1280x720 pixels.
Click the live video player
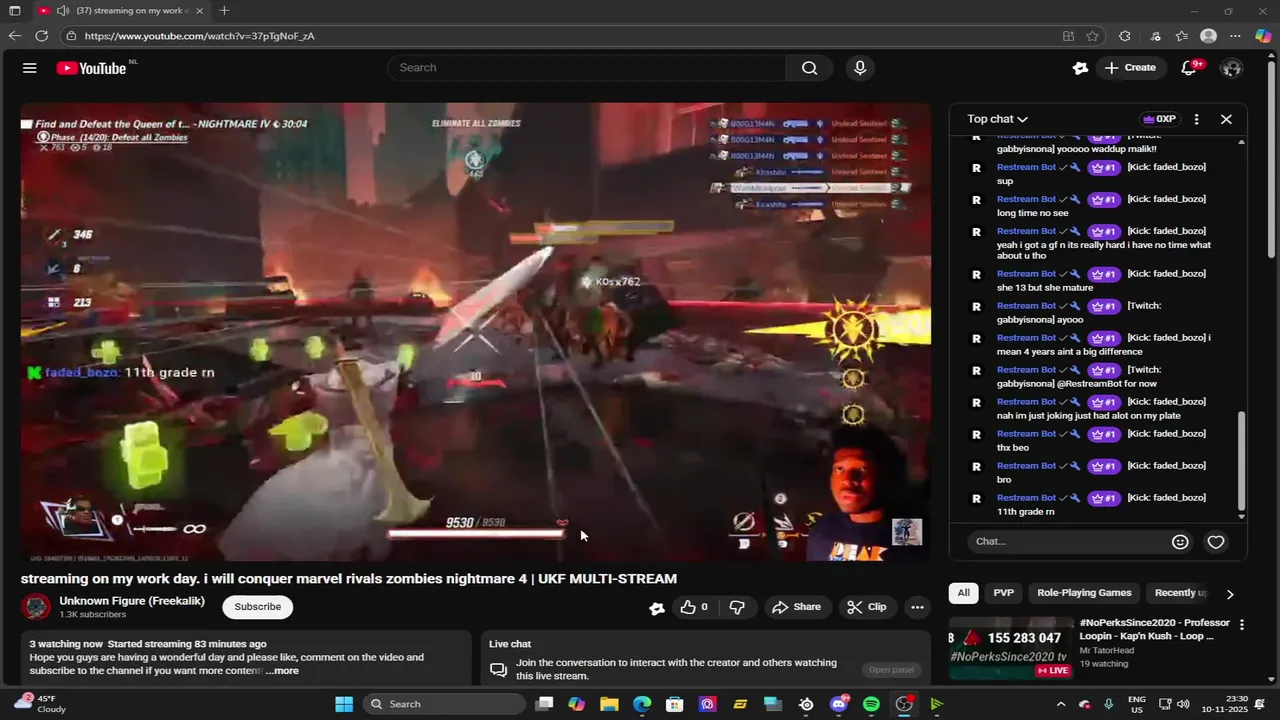(476, 332)
